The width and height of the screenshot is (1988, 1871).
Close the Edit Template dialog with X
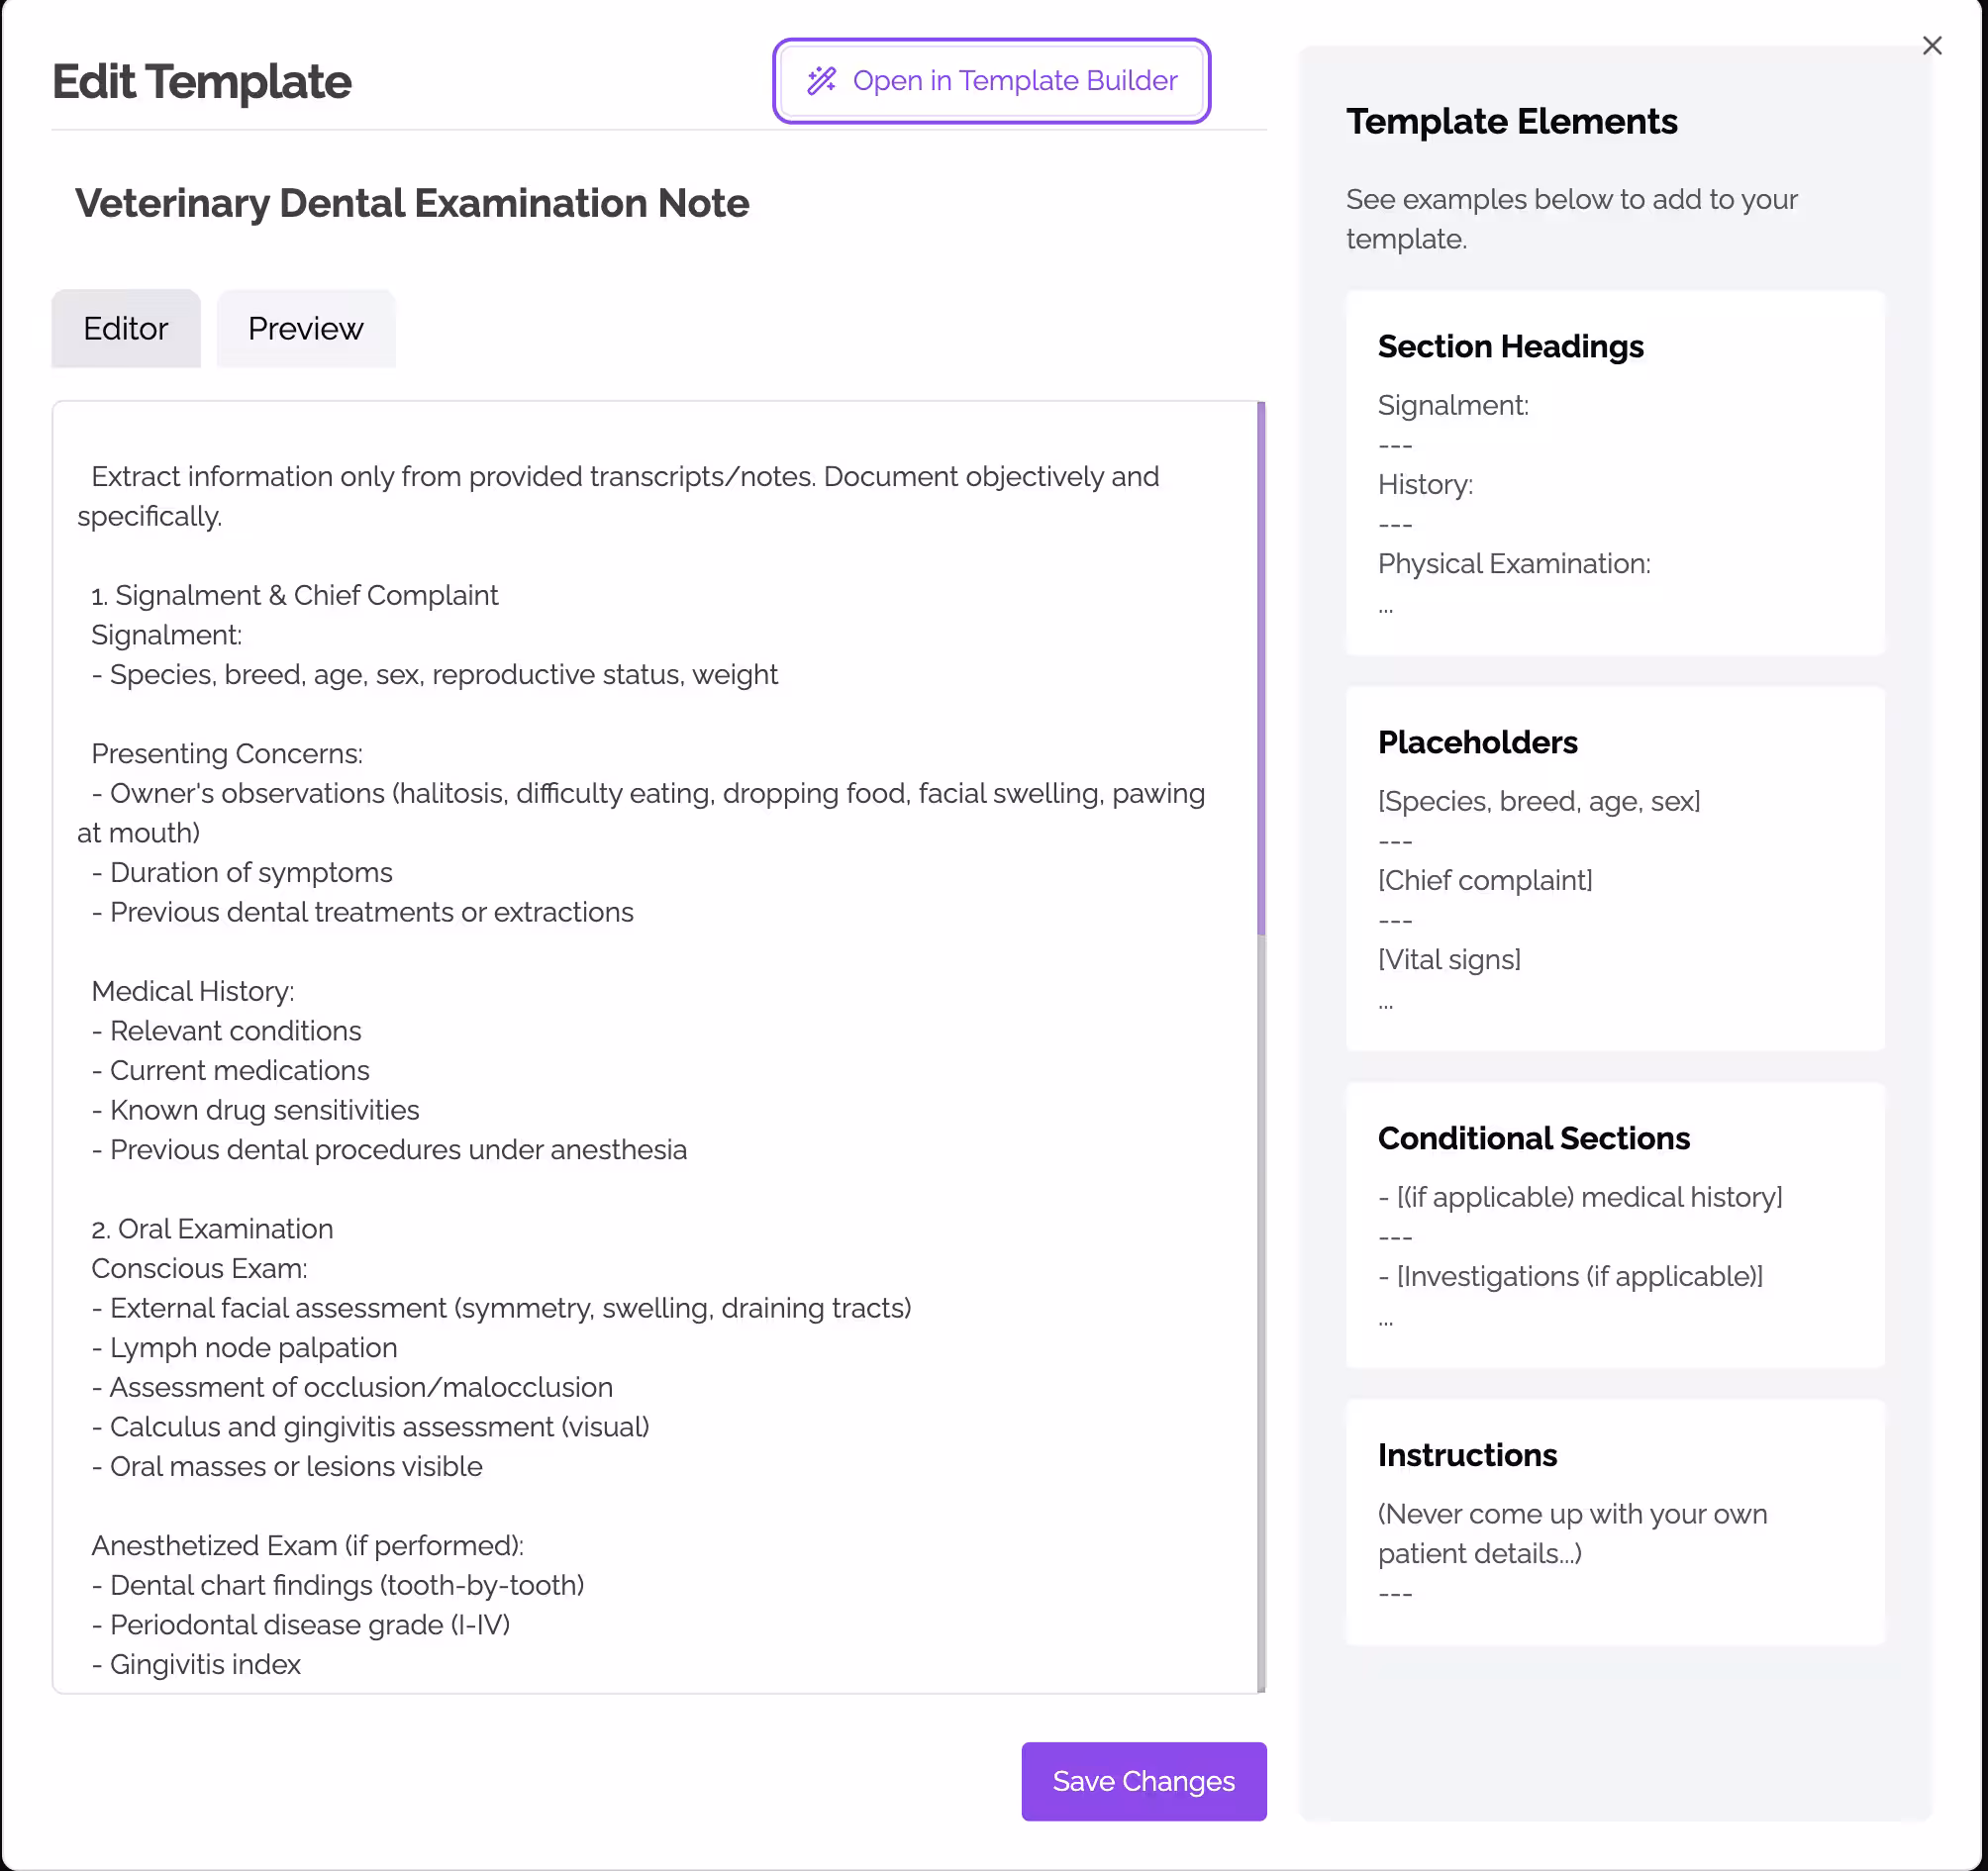pyautogui.click(x=1931, y=46)
